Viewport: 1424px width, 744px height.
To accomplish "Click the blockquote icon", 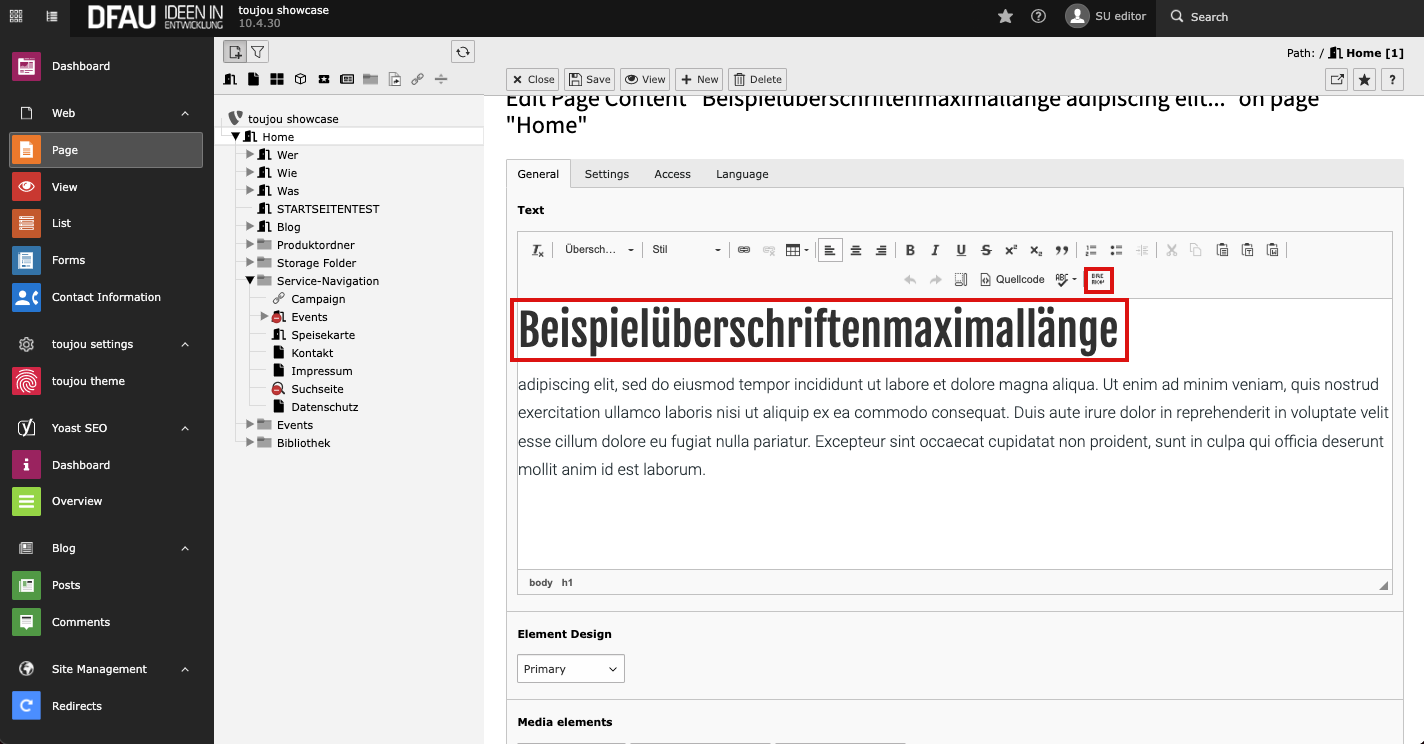I will (1062, 251).
